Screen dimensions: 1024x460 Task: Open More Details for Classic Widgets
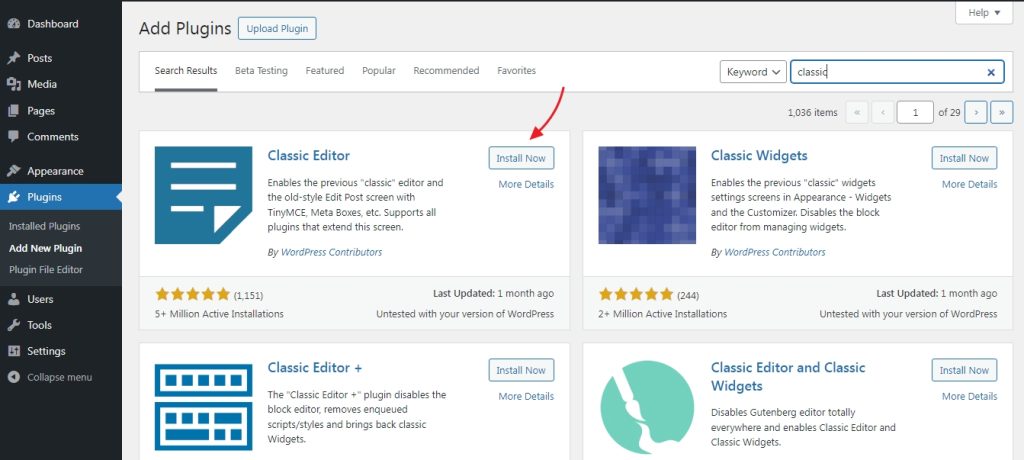tap(969, 184)
